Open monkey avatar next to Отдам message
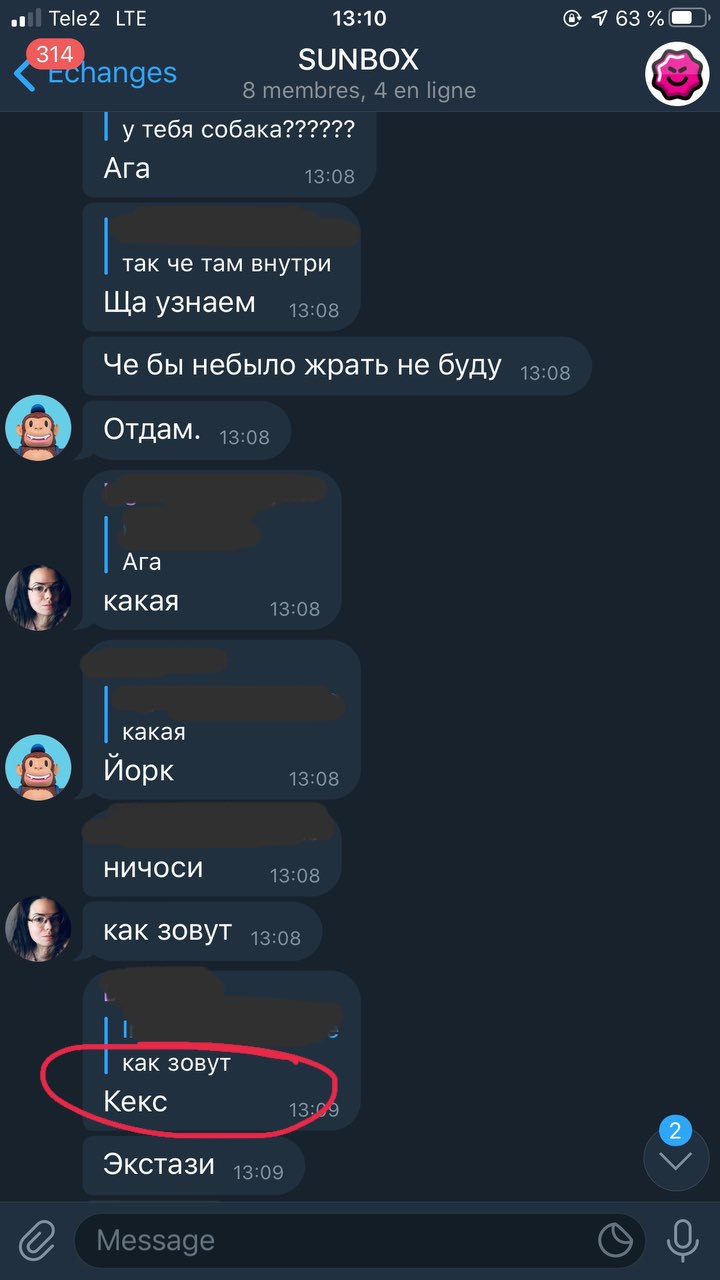Image resolution: width=720 pixels, height=1280 pixels. [39, 428]
